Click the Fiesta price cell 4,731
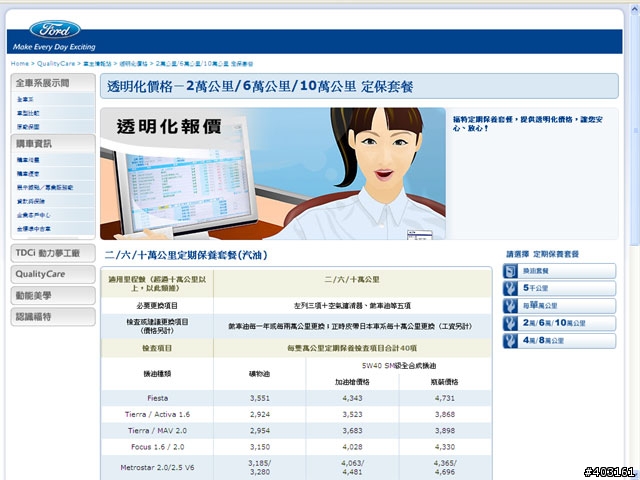The height and width of the screenshot is (480, 640). point(445,398)
